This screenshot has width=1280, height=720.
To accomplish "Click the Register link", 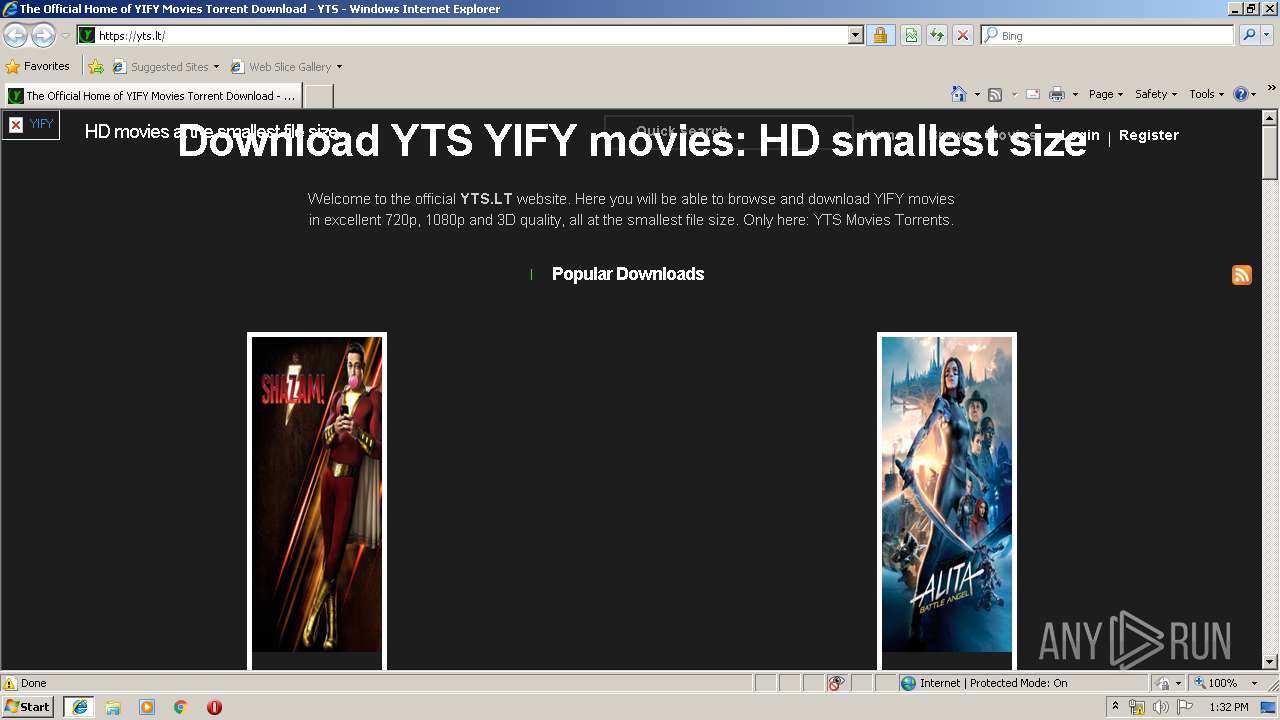I will click(x=1149, y=135).
